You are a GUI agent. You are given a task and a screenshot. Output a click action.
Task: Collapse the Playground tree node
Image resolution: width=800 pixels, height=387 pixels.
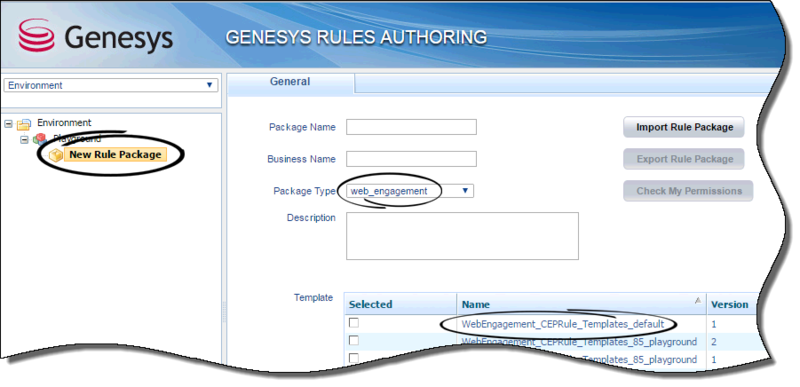(x=24, y=139)
